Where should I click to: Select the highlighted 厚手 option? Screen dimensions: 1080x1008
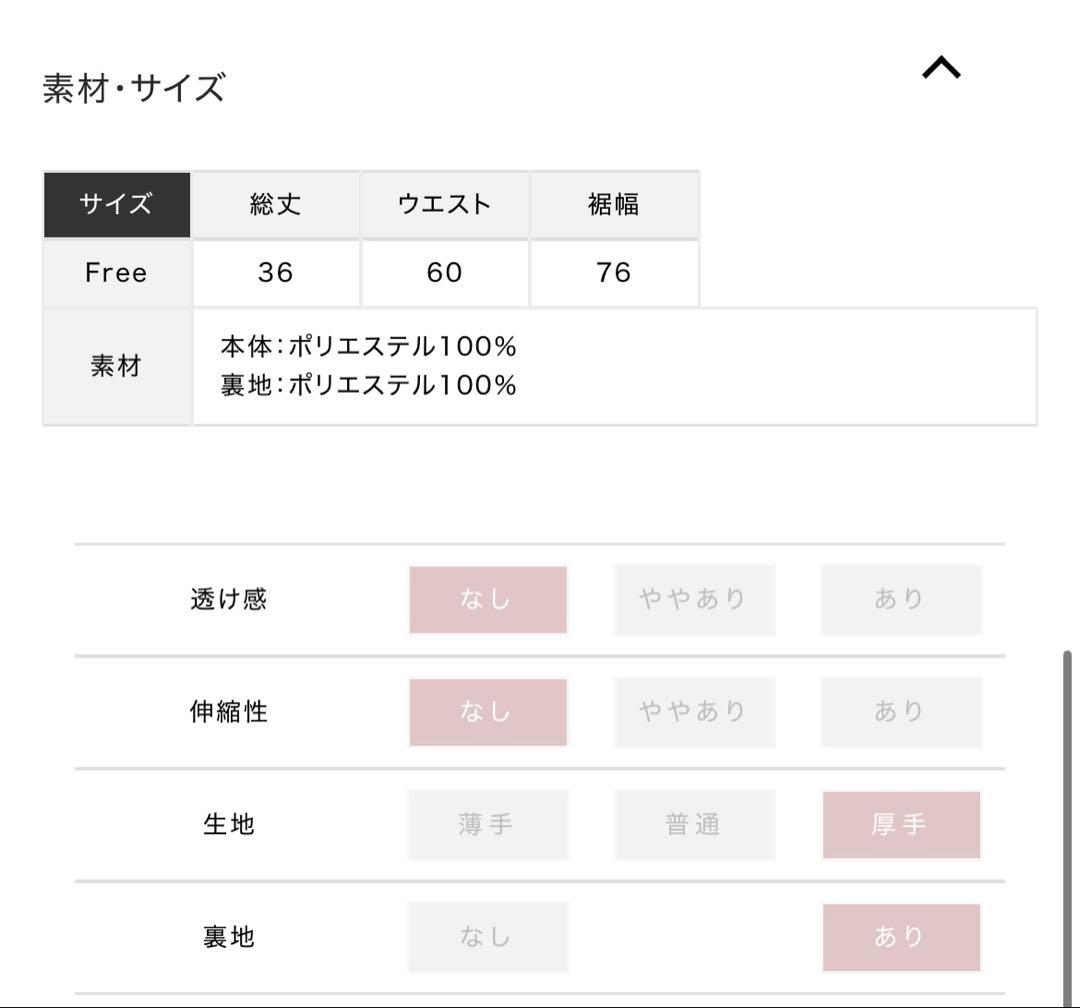901,824
